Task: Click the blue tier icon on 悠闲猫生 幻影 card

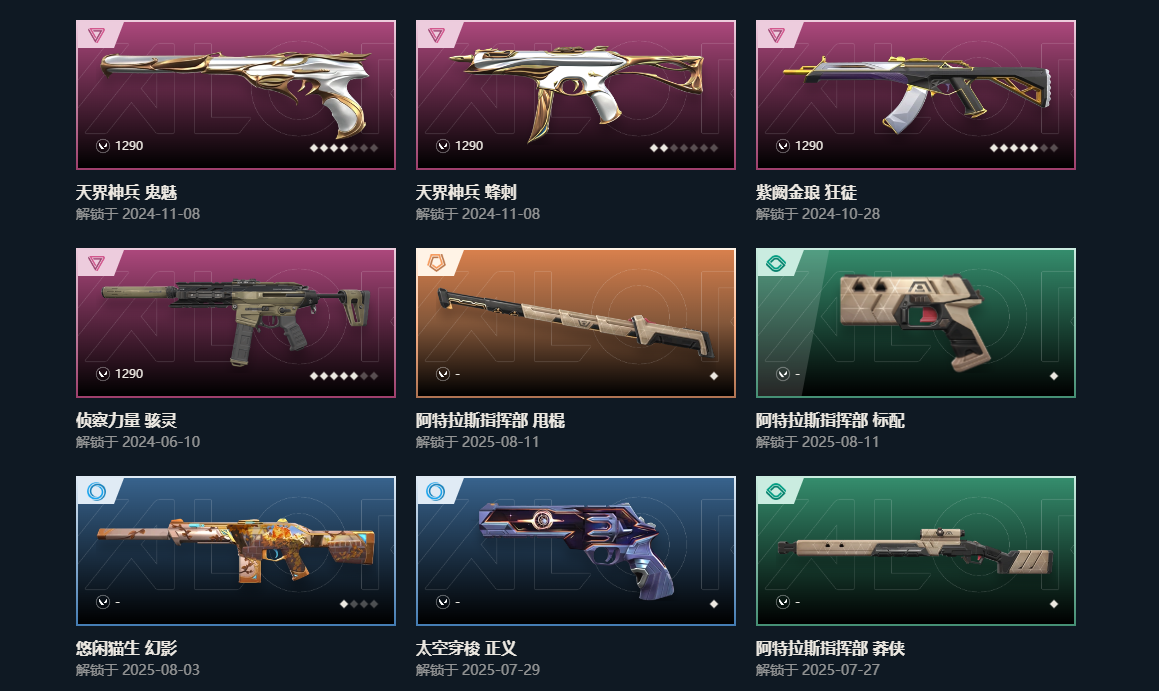Action: [x=96, y=491]
